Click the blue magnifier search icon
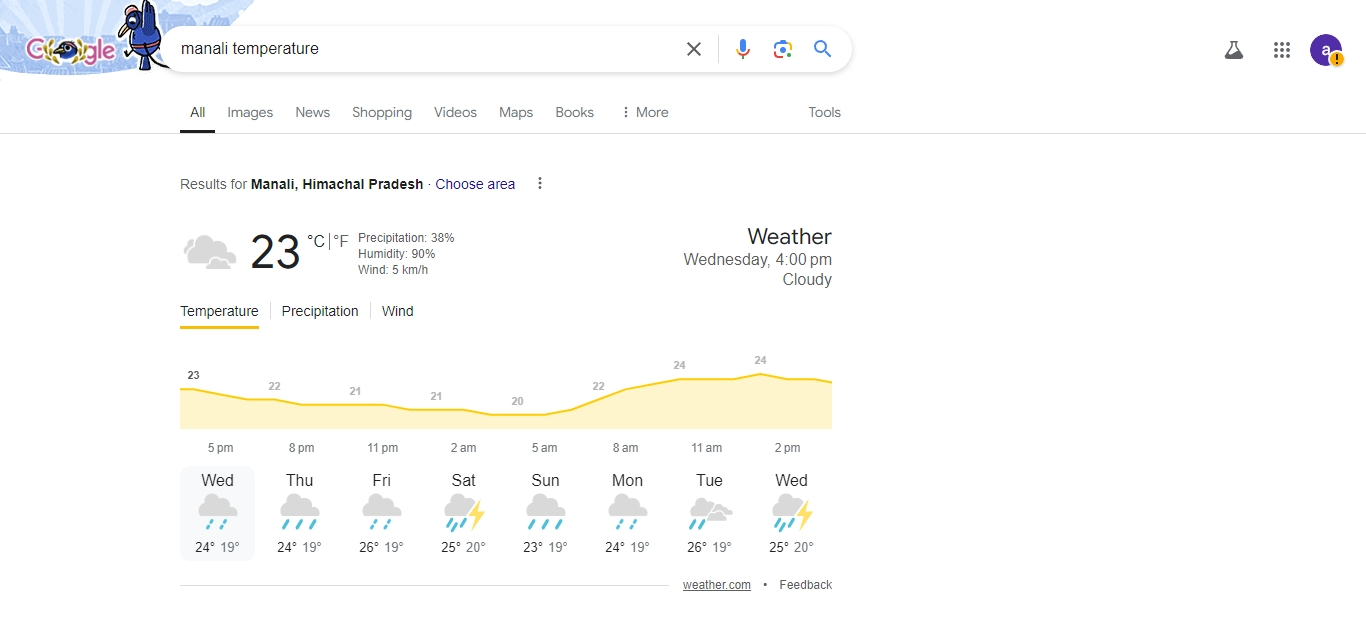The image size is (1366, 641). pyautogui.click(x=822, y=49)
